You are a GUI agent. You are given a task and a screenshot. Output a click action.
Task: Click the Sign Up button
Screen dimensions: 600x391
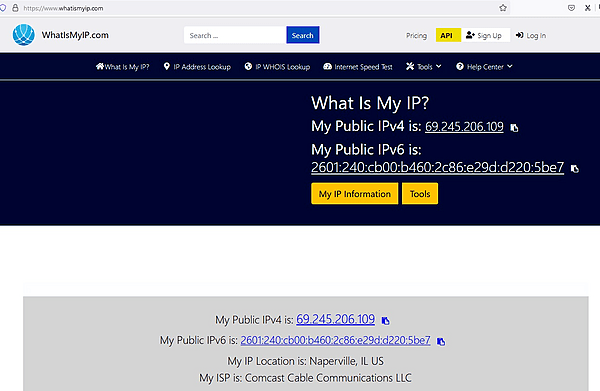pos(484,36)
